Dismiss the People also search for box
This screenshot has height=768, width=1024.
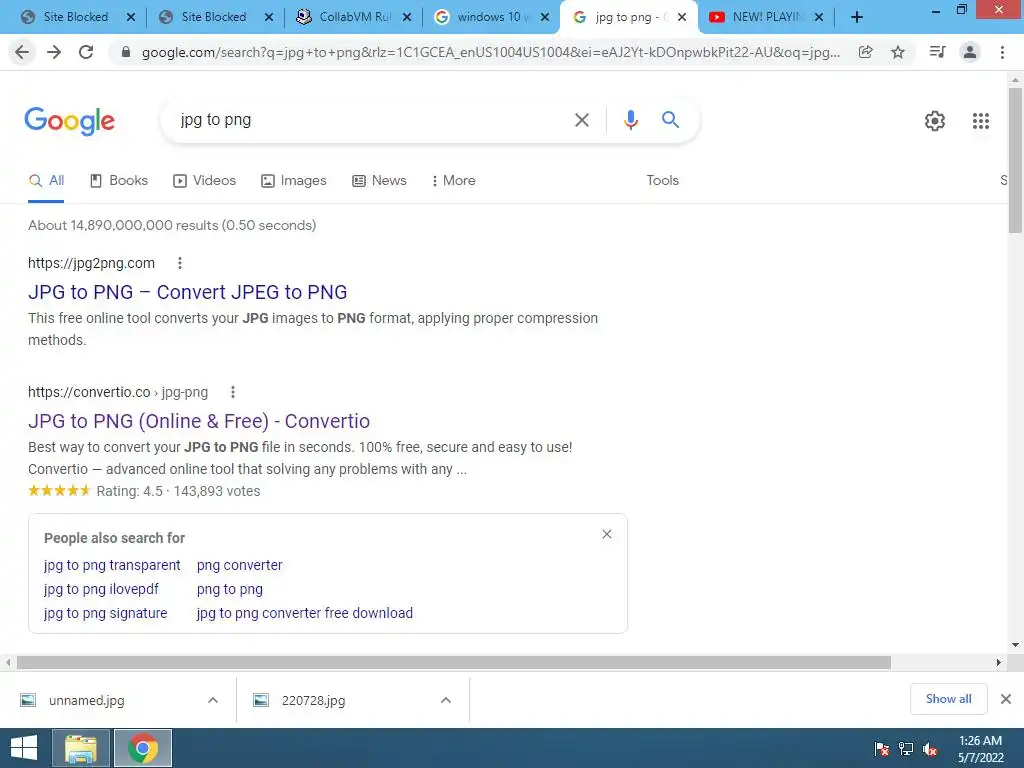[x=607, y=534]
